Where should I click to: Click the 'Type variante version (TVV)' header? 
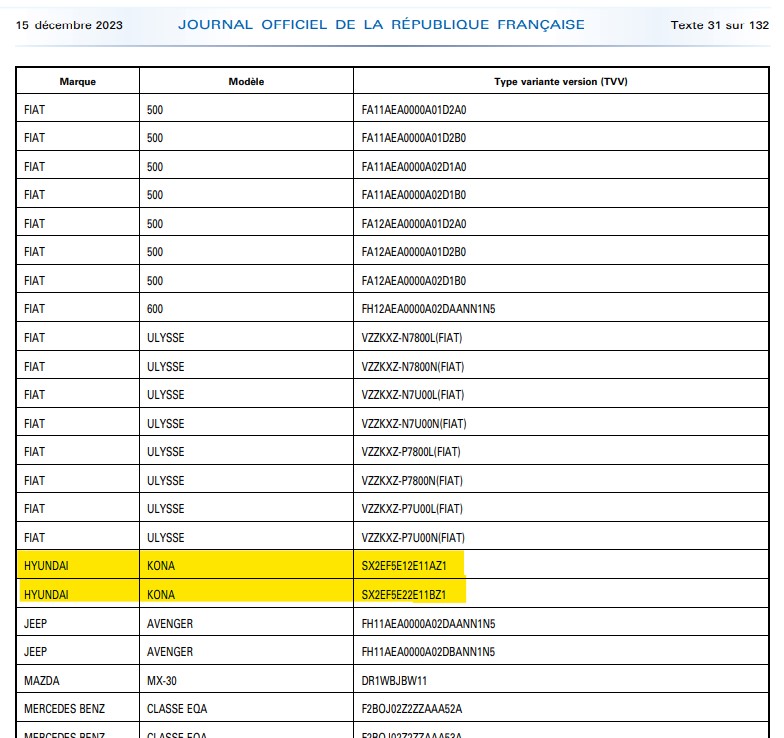point(561,81)
